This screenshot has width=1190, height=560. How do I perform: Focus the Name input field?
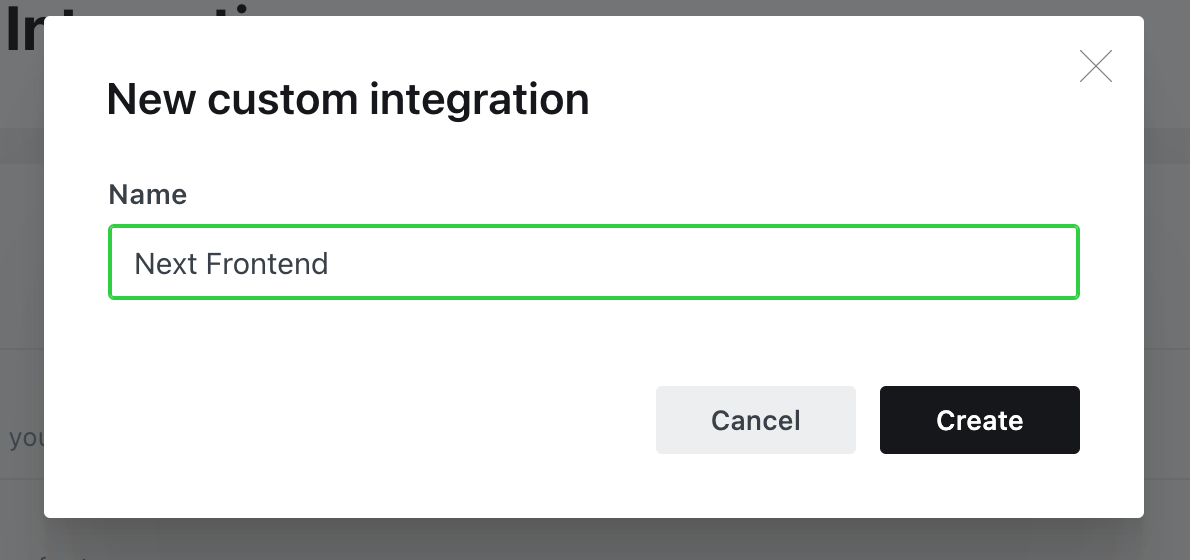[x=593, y=263]
